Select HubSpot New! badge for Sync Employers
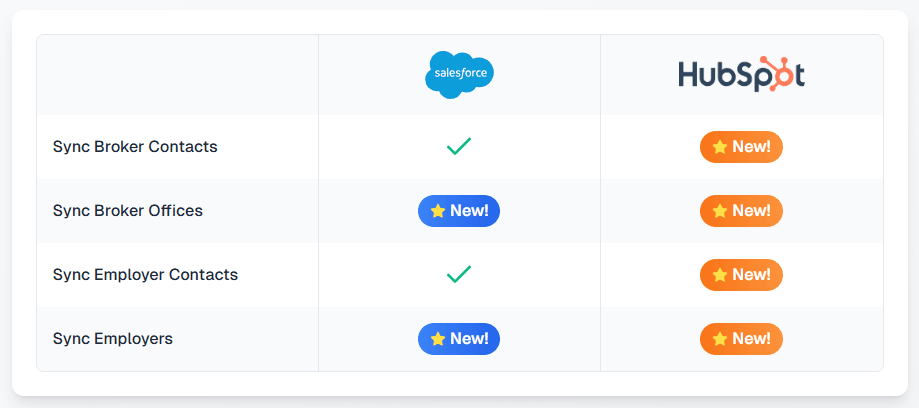The image size is (919, 408). 741,339
